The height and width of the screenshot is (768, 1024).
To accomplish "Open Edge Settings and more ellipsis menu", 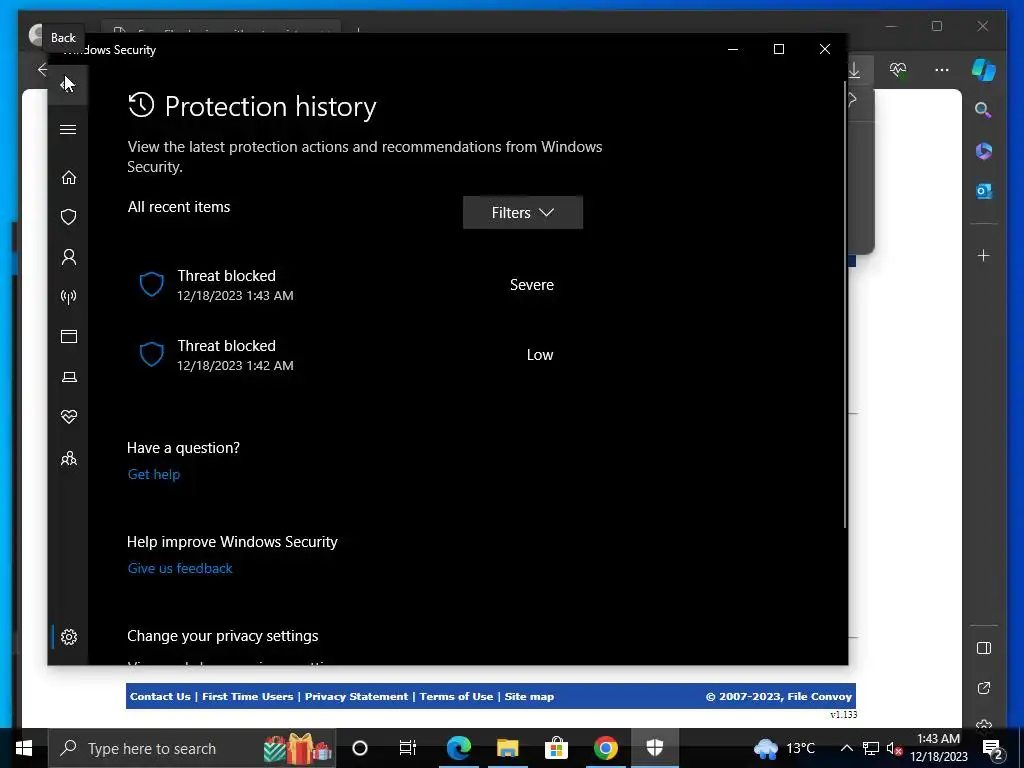I will (x=941, y=69).
